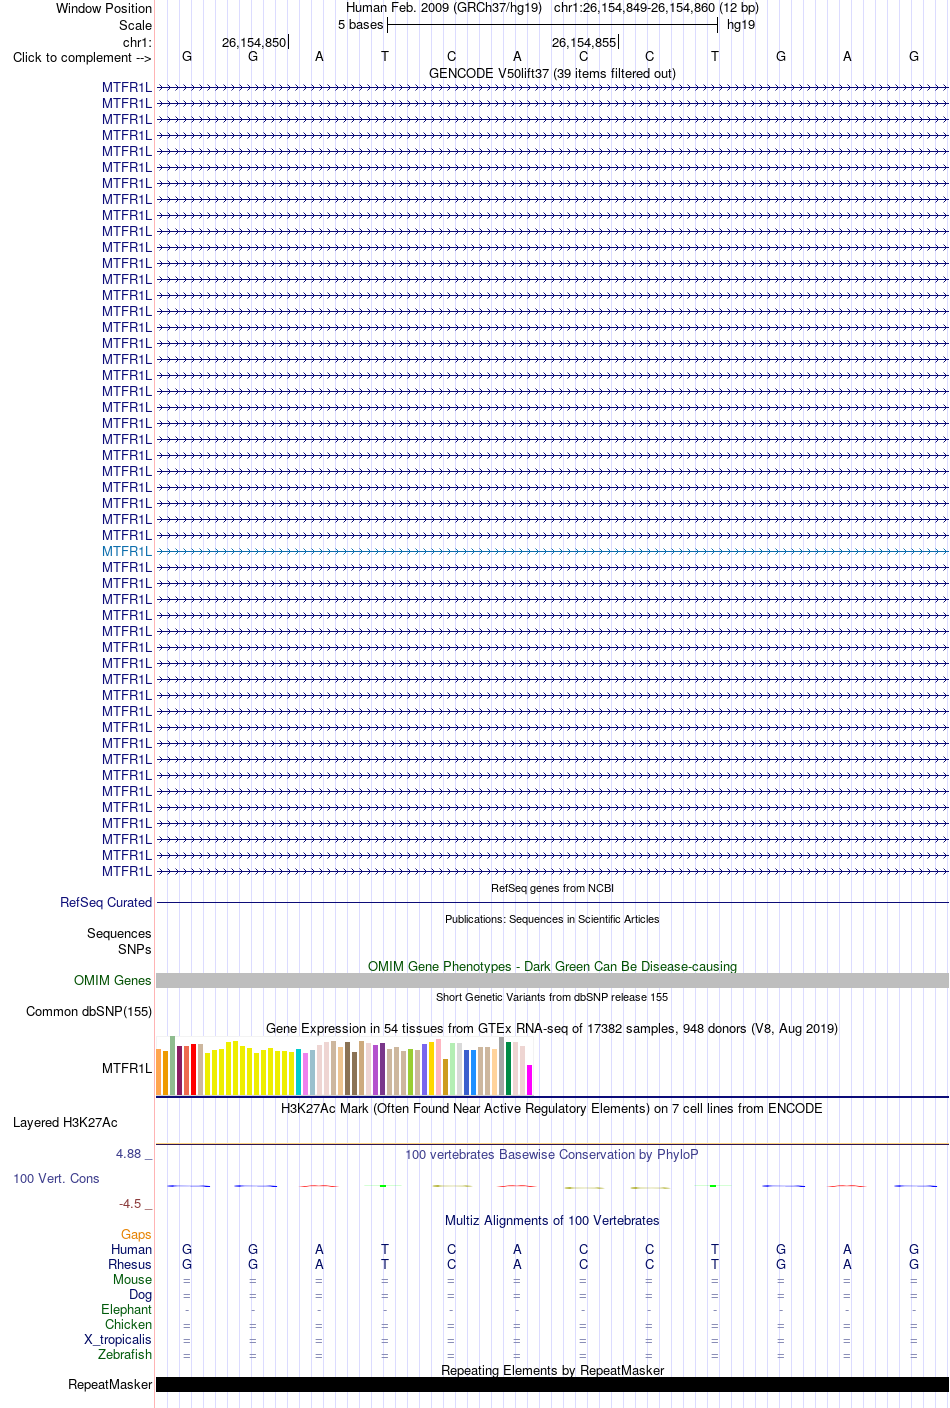Open 'Repeating Elements by RepeatMasker' title
The image size is (950, 1408).
[x=552, y=1370]
